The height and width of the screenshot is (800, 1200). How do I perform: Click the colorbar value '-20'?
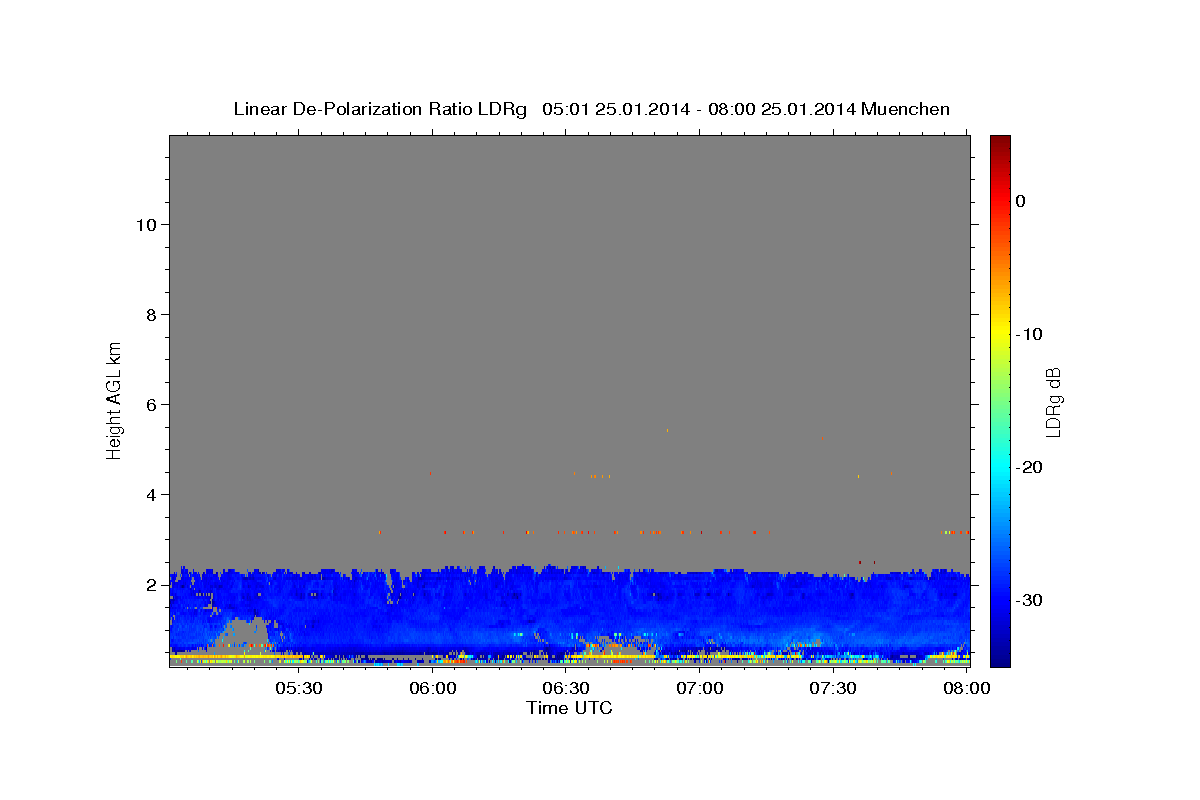[1028, 467]
